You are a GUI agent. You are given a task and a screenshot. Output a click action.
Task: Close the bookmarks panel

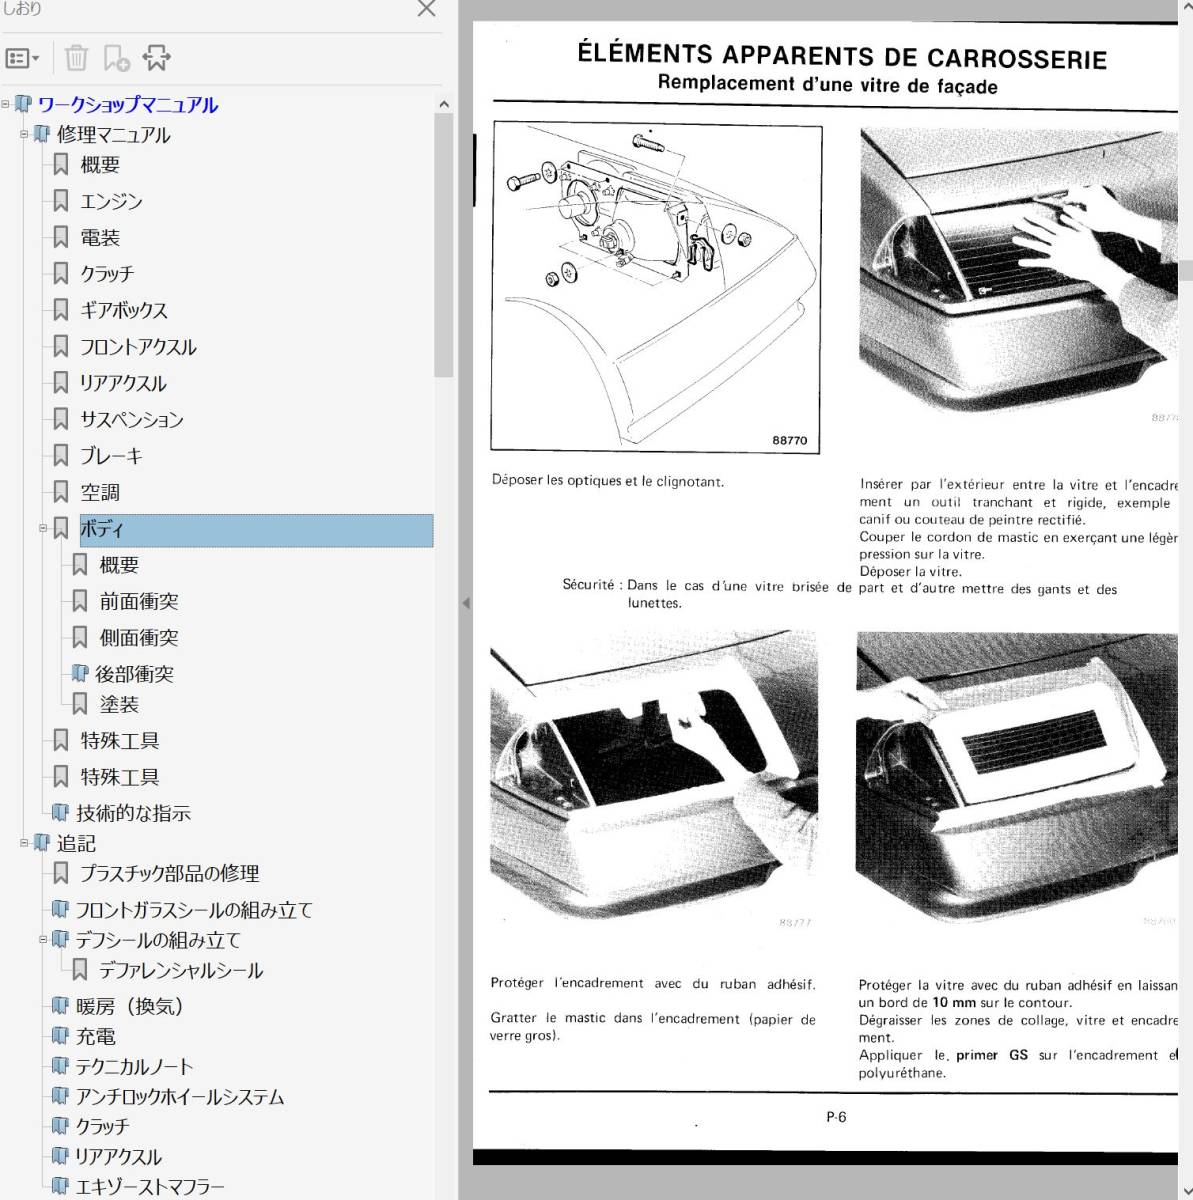426,10
